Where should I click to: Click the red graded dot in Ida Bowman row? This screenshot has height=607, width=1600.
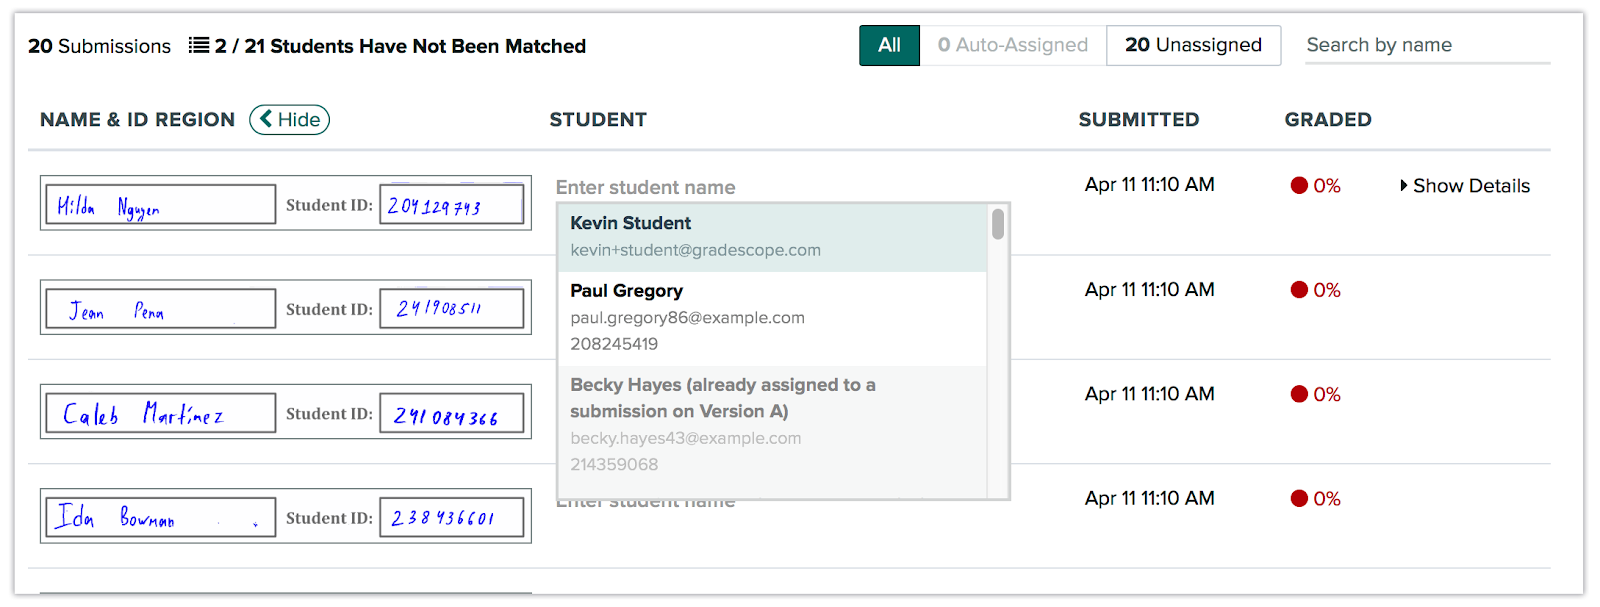pyautogui.click(x=1299, y=499)
